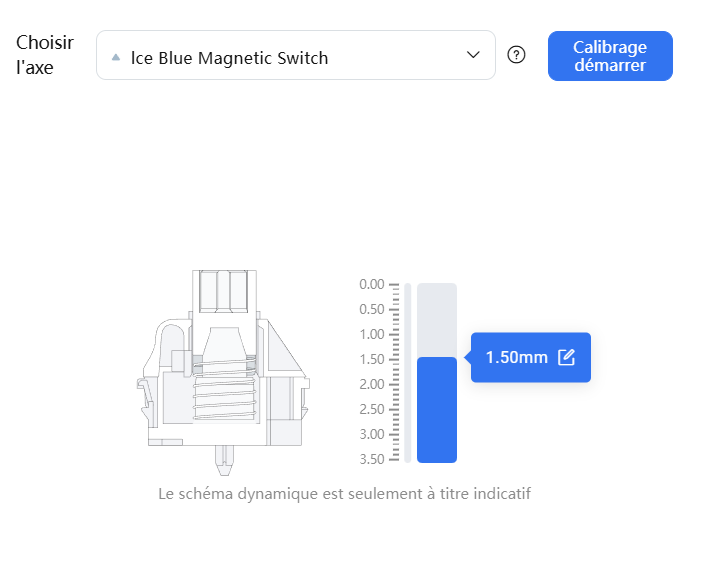Click the thin gray vertical track beside scale
Viewport: 703px width, 574px height.
pos(407,372)
